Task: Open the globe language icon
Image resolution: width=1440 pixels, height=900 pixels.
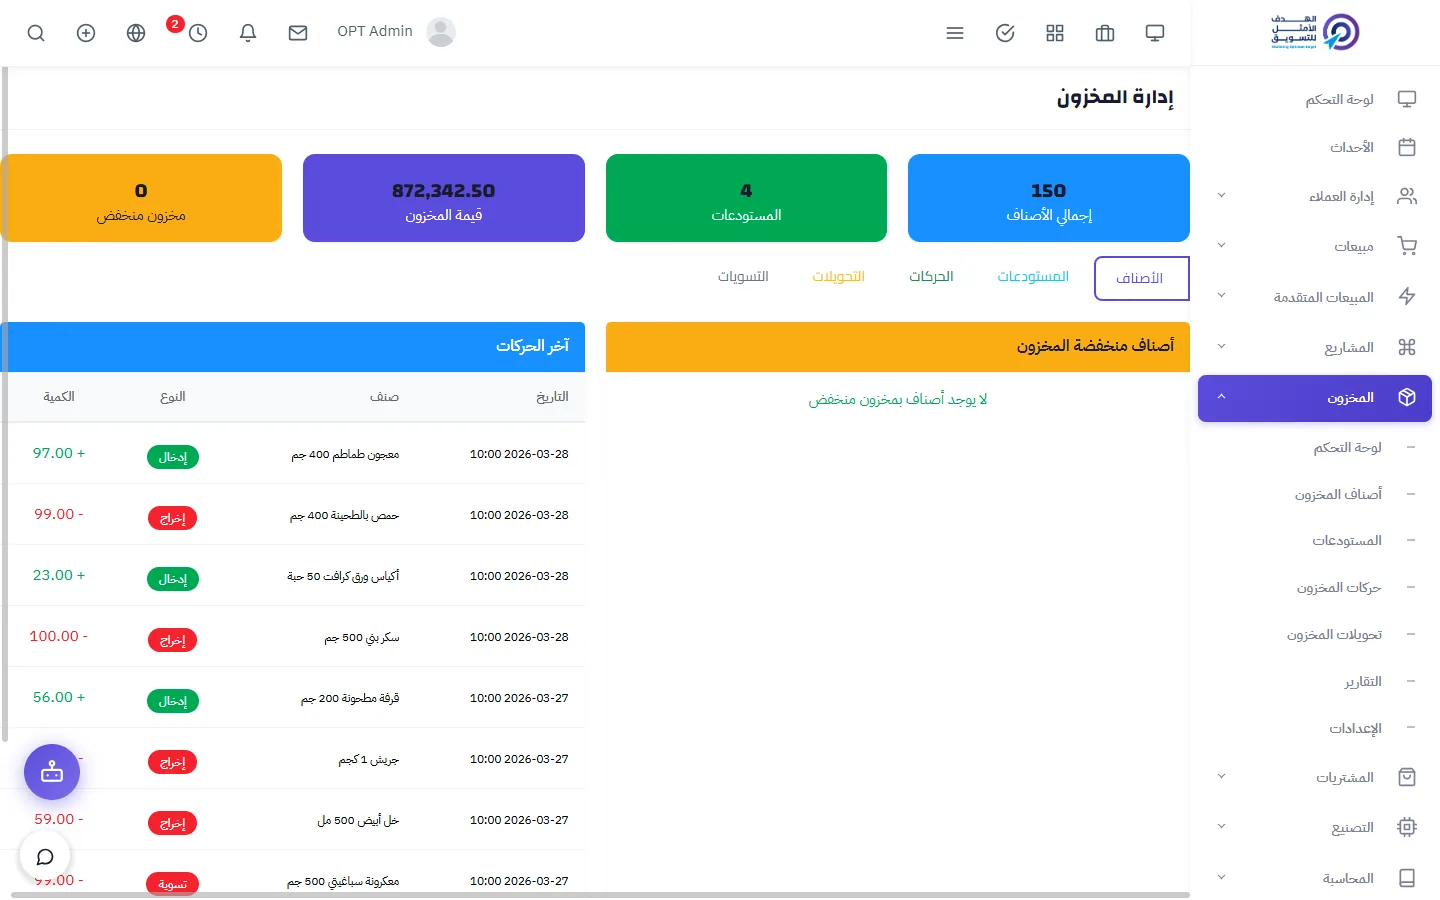Action: (x=136, y=33)
